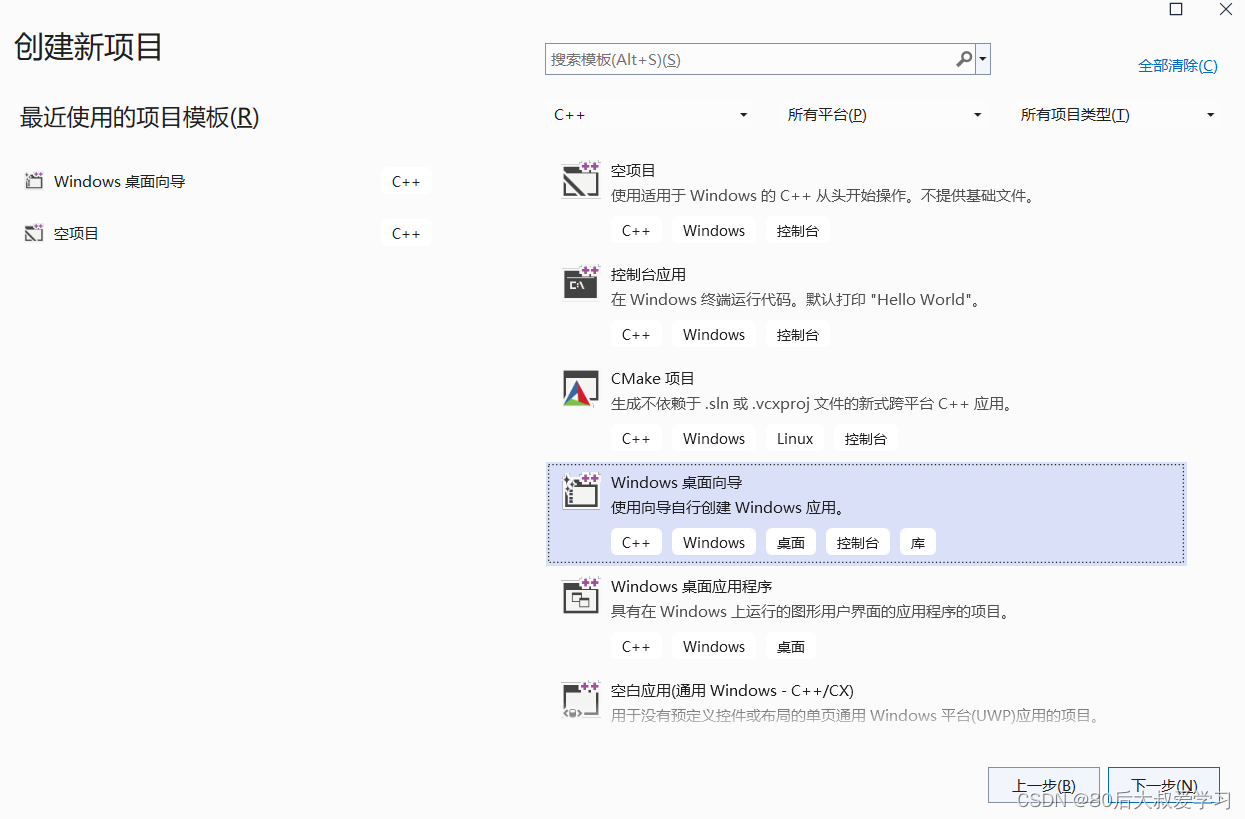Click the 空白应用(通用 Windows - C++/CX) icon
The image size is (1245, 819).
click(580, 700)
